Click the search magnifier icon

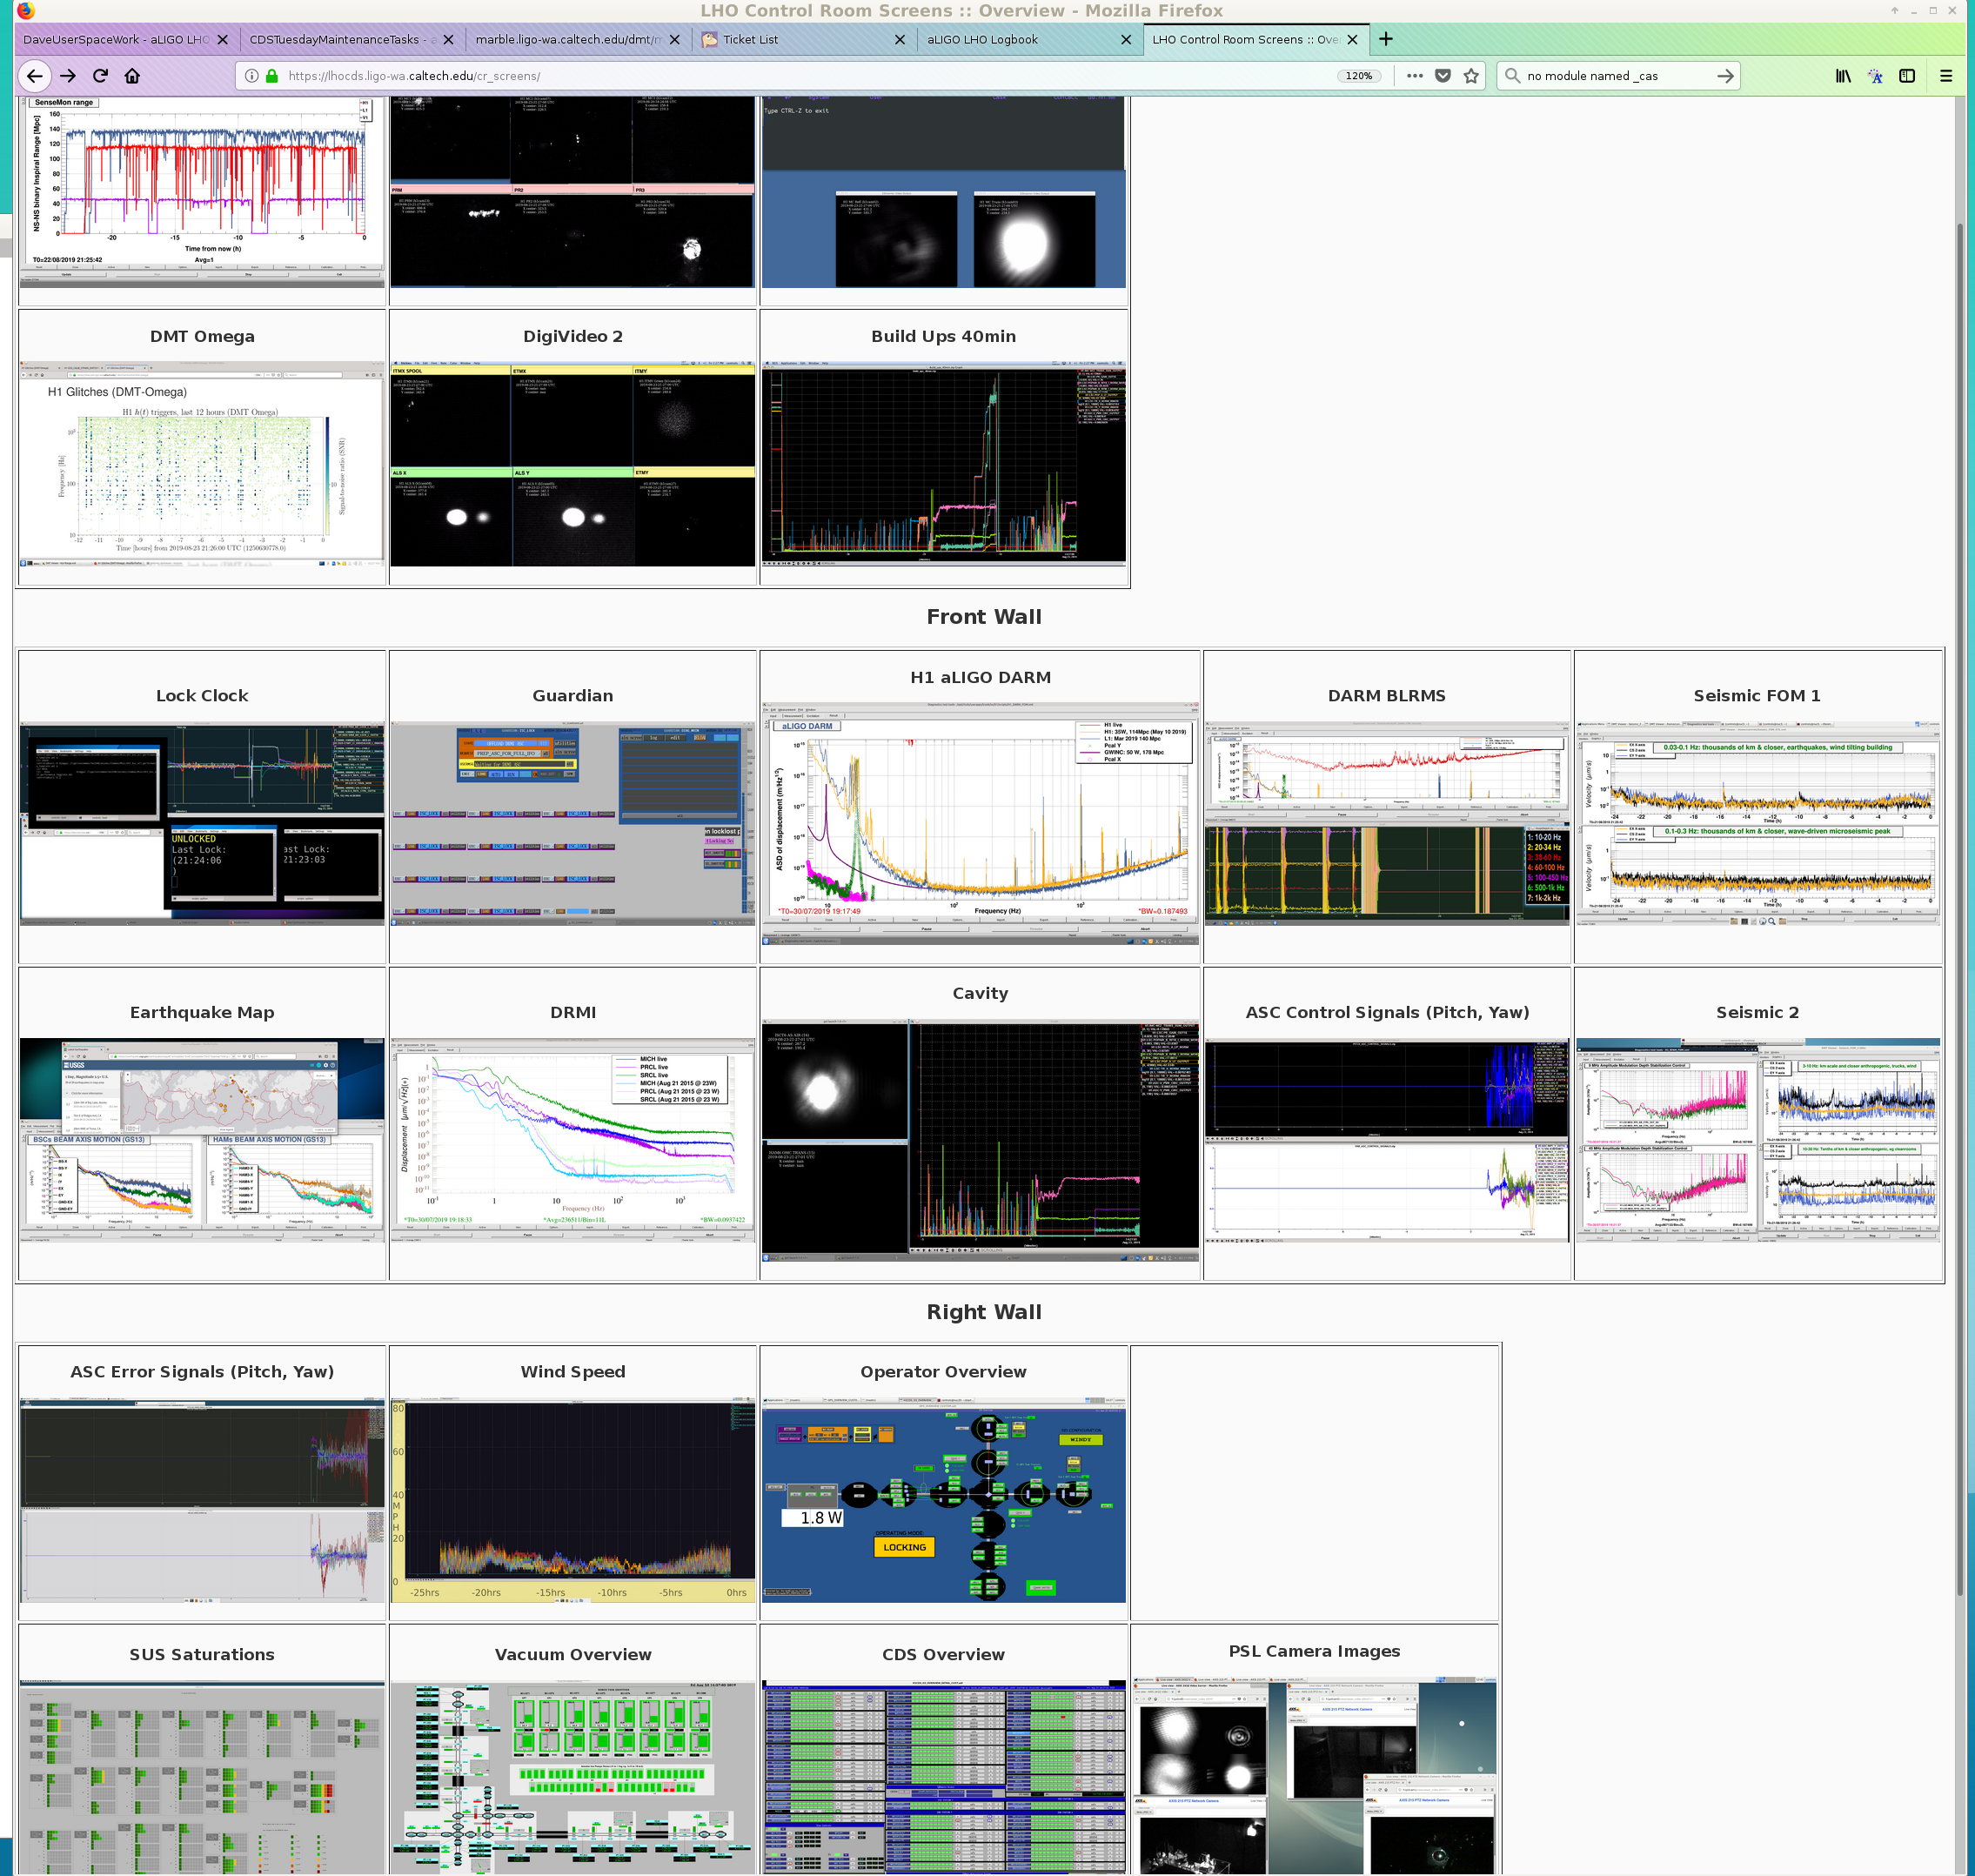pyautogui.click(x=1512, y=76)
